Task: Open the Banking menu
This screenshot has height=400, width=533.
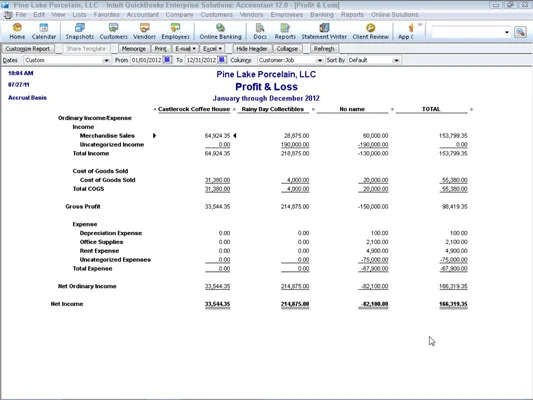Action: (322, 15)
